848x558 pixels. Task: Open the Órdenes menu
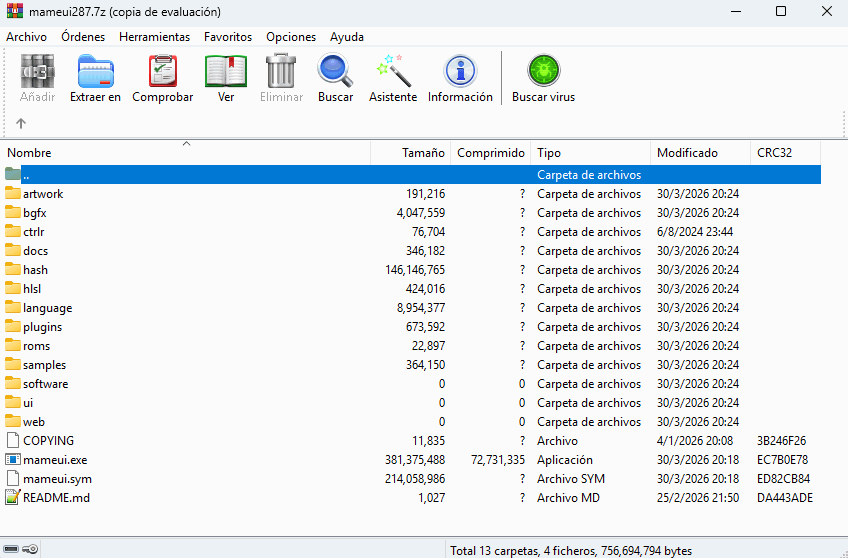[x=83, y=37]
